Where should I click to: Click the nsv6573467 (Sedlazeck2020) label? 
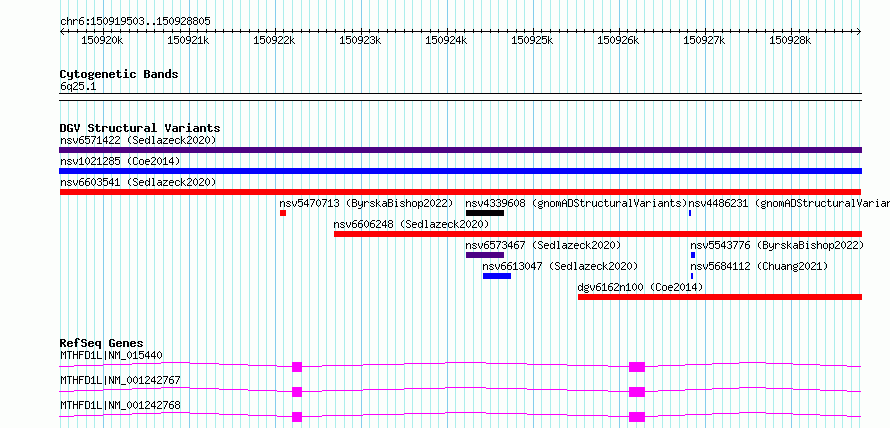pos(543,245)
